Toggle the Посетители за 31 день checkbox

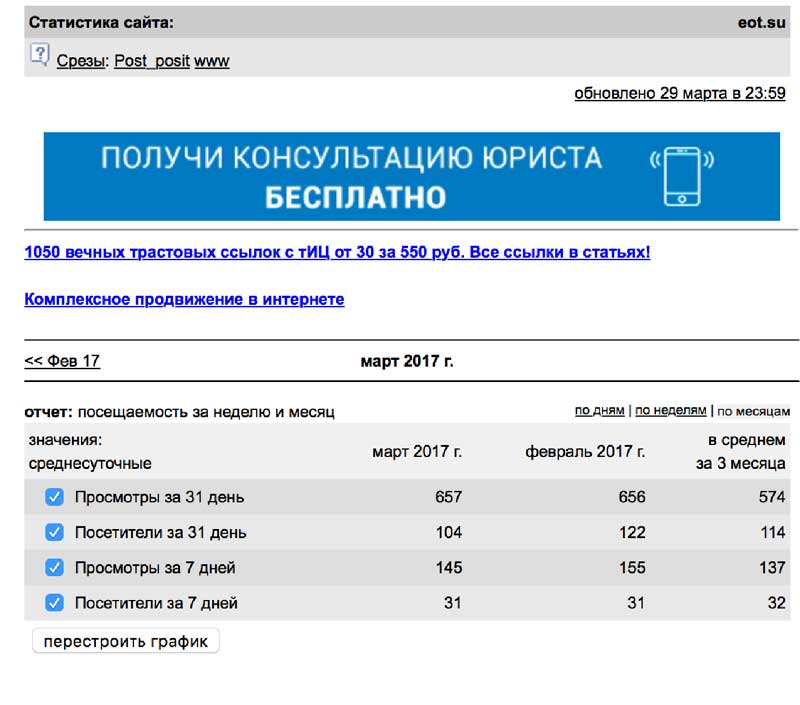tap(55, 532)
